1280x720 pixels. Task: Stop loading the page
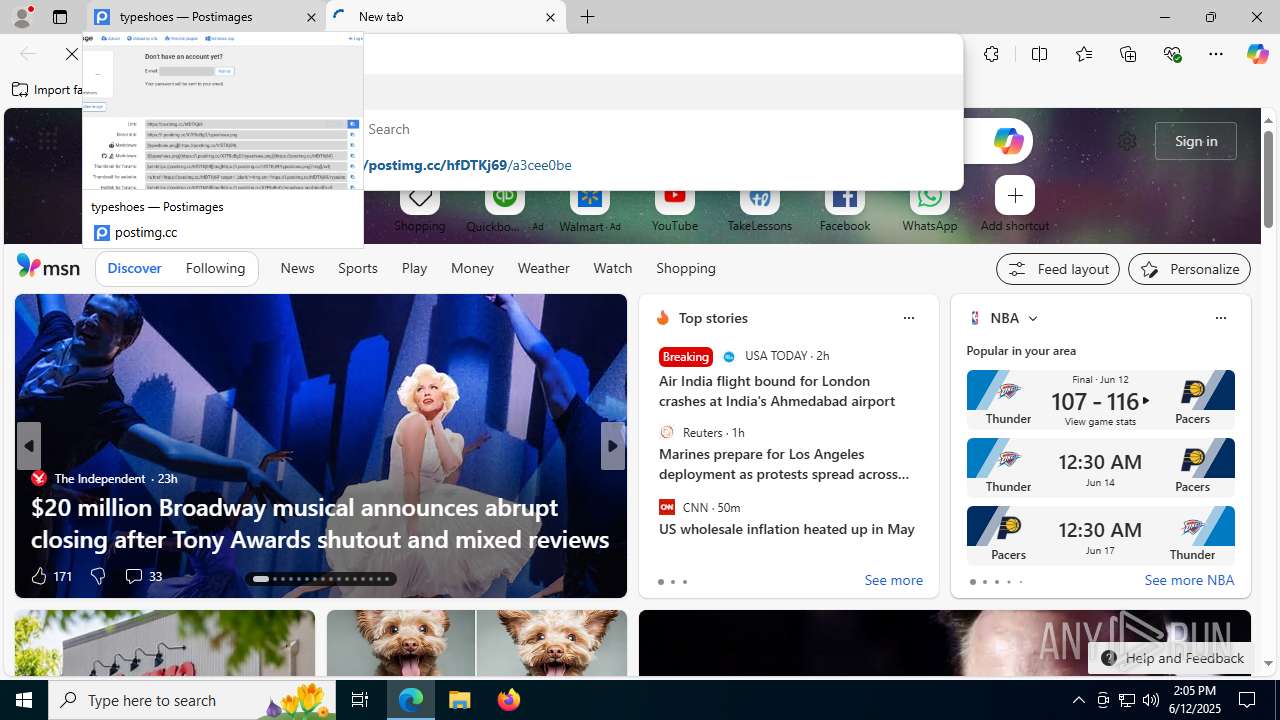tap(72, 54)
